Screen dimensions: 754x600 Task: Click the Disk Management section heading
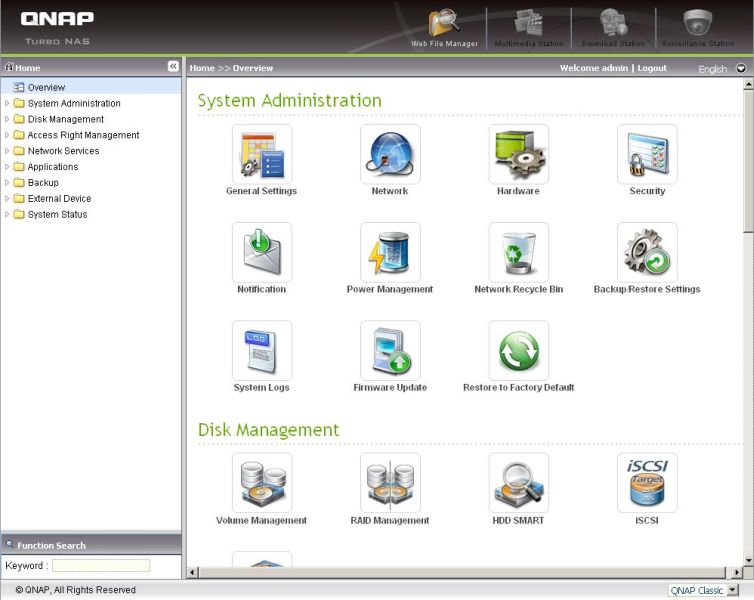pyautogui.click(x=268, y=429)
